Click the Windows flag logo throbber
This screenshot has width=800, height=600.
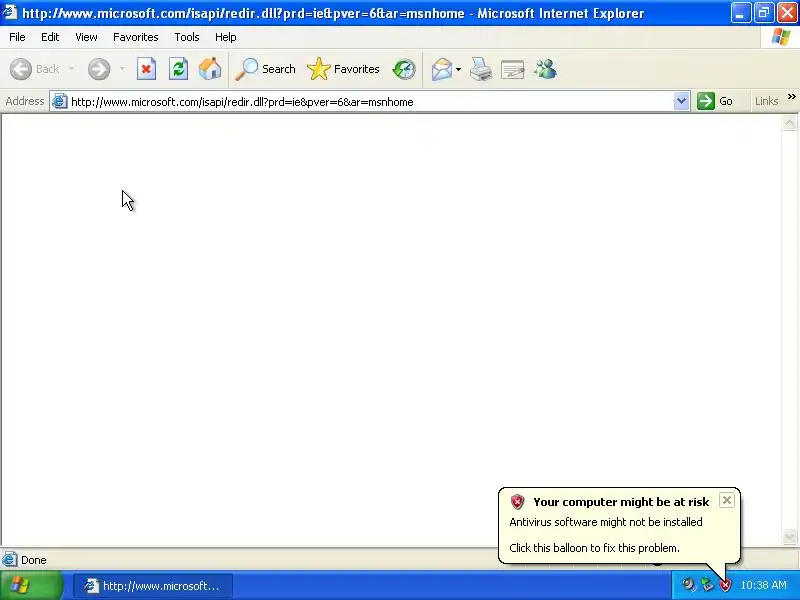[x=780, y=37]
